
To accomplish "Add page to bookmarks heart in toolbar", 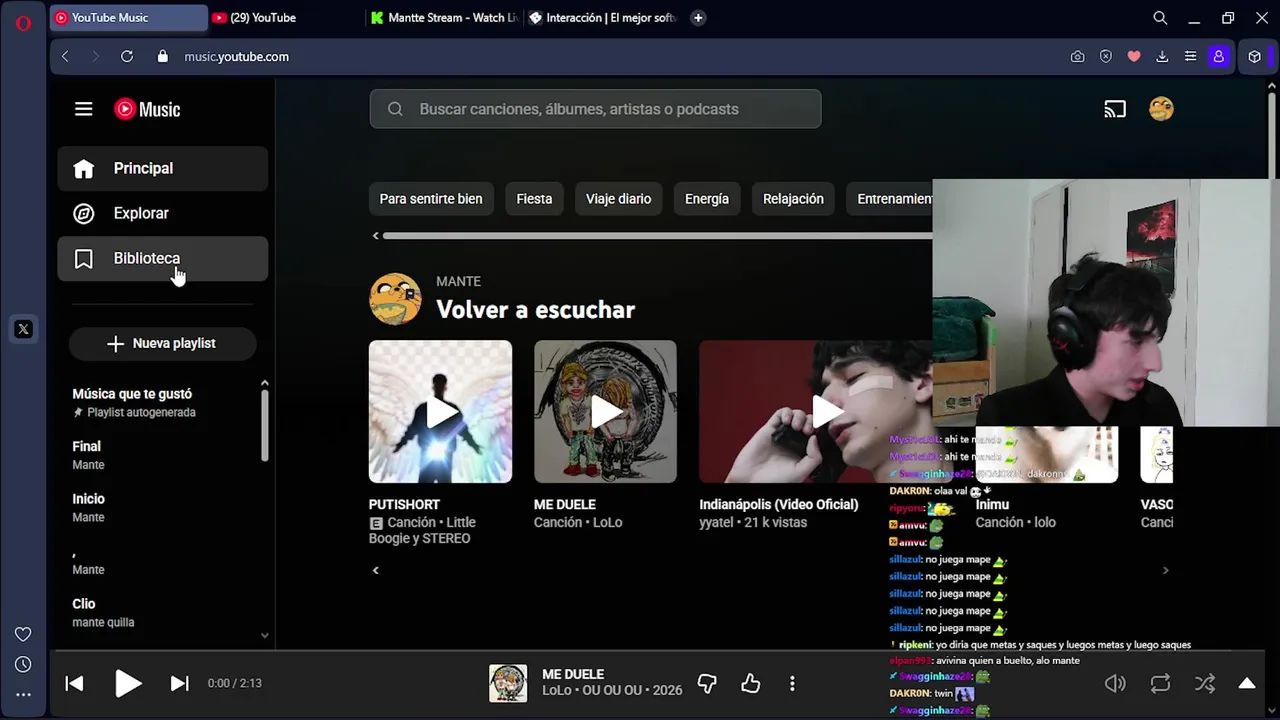I will click(x=1133, y=57).
